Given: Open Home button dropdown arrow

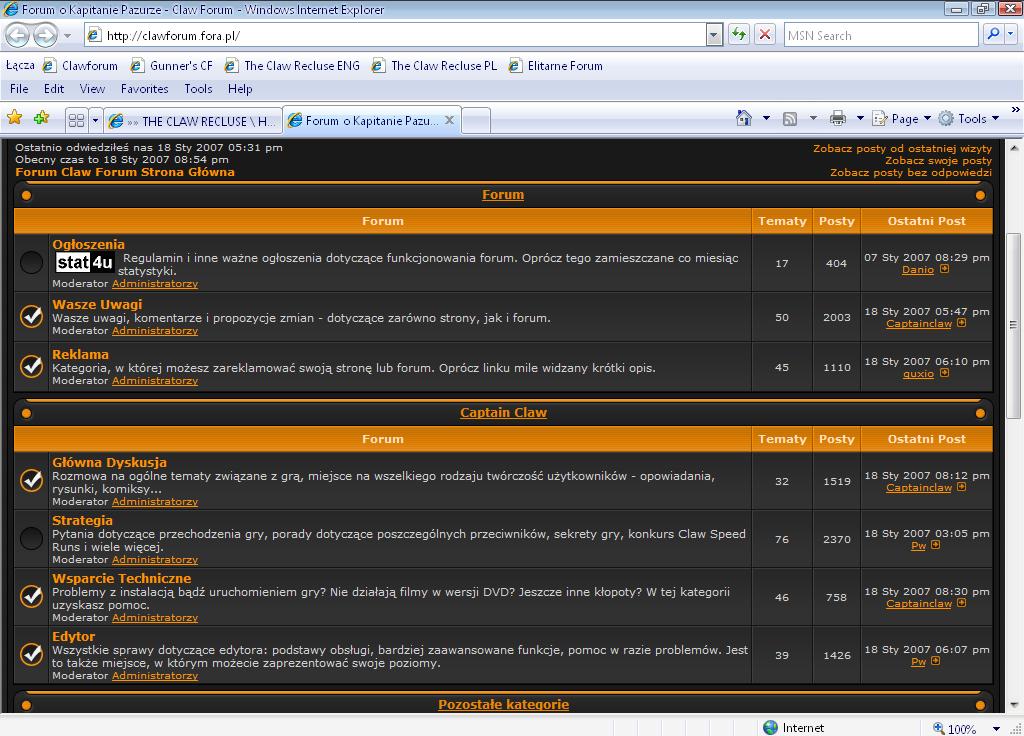Looking at the screenshot, I should click(x=766, y=118).
